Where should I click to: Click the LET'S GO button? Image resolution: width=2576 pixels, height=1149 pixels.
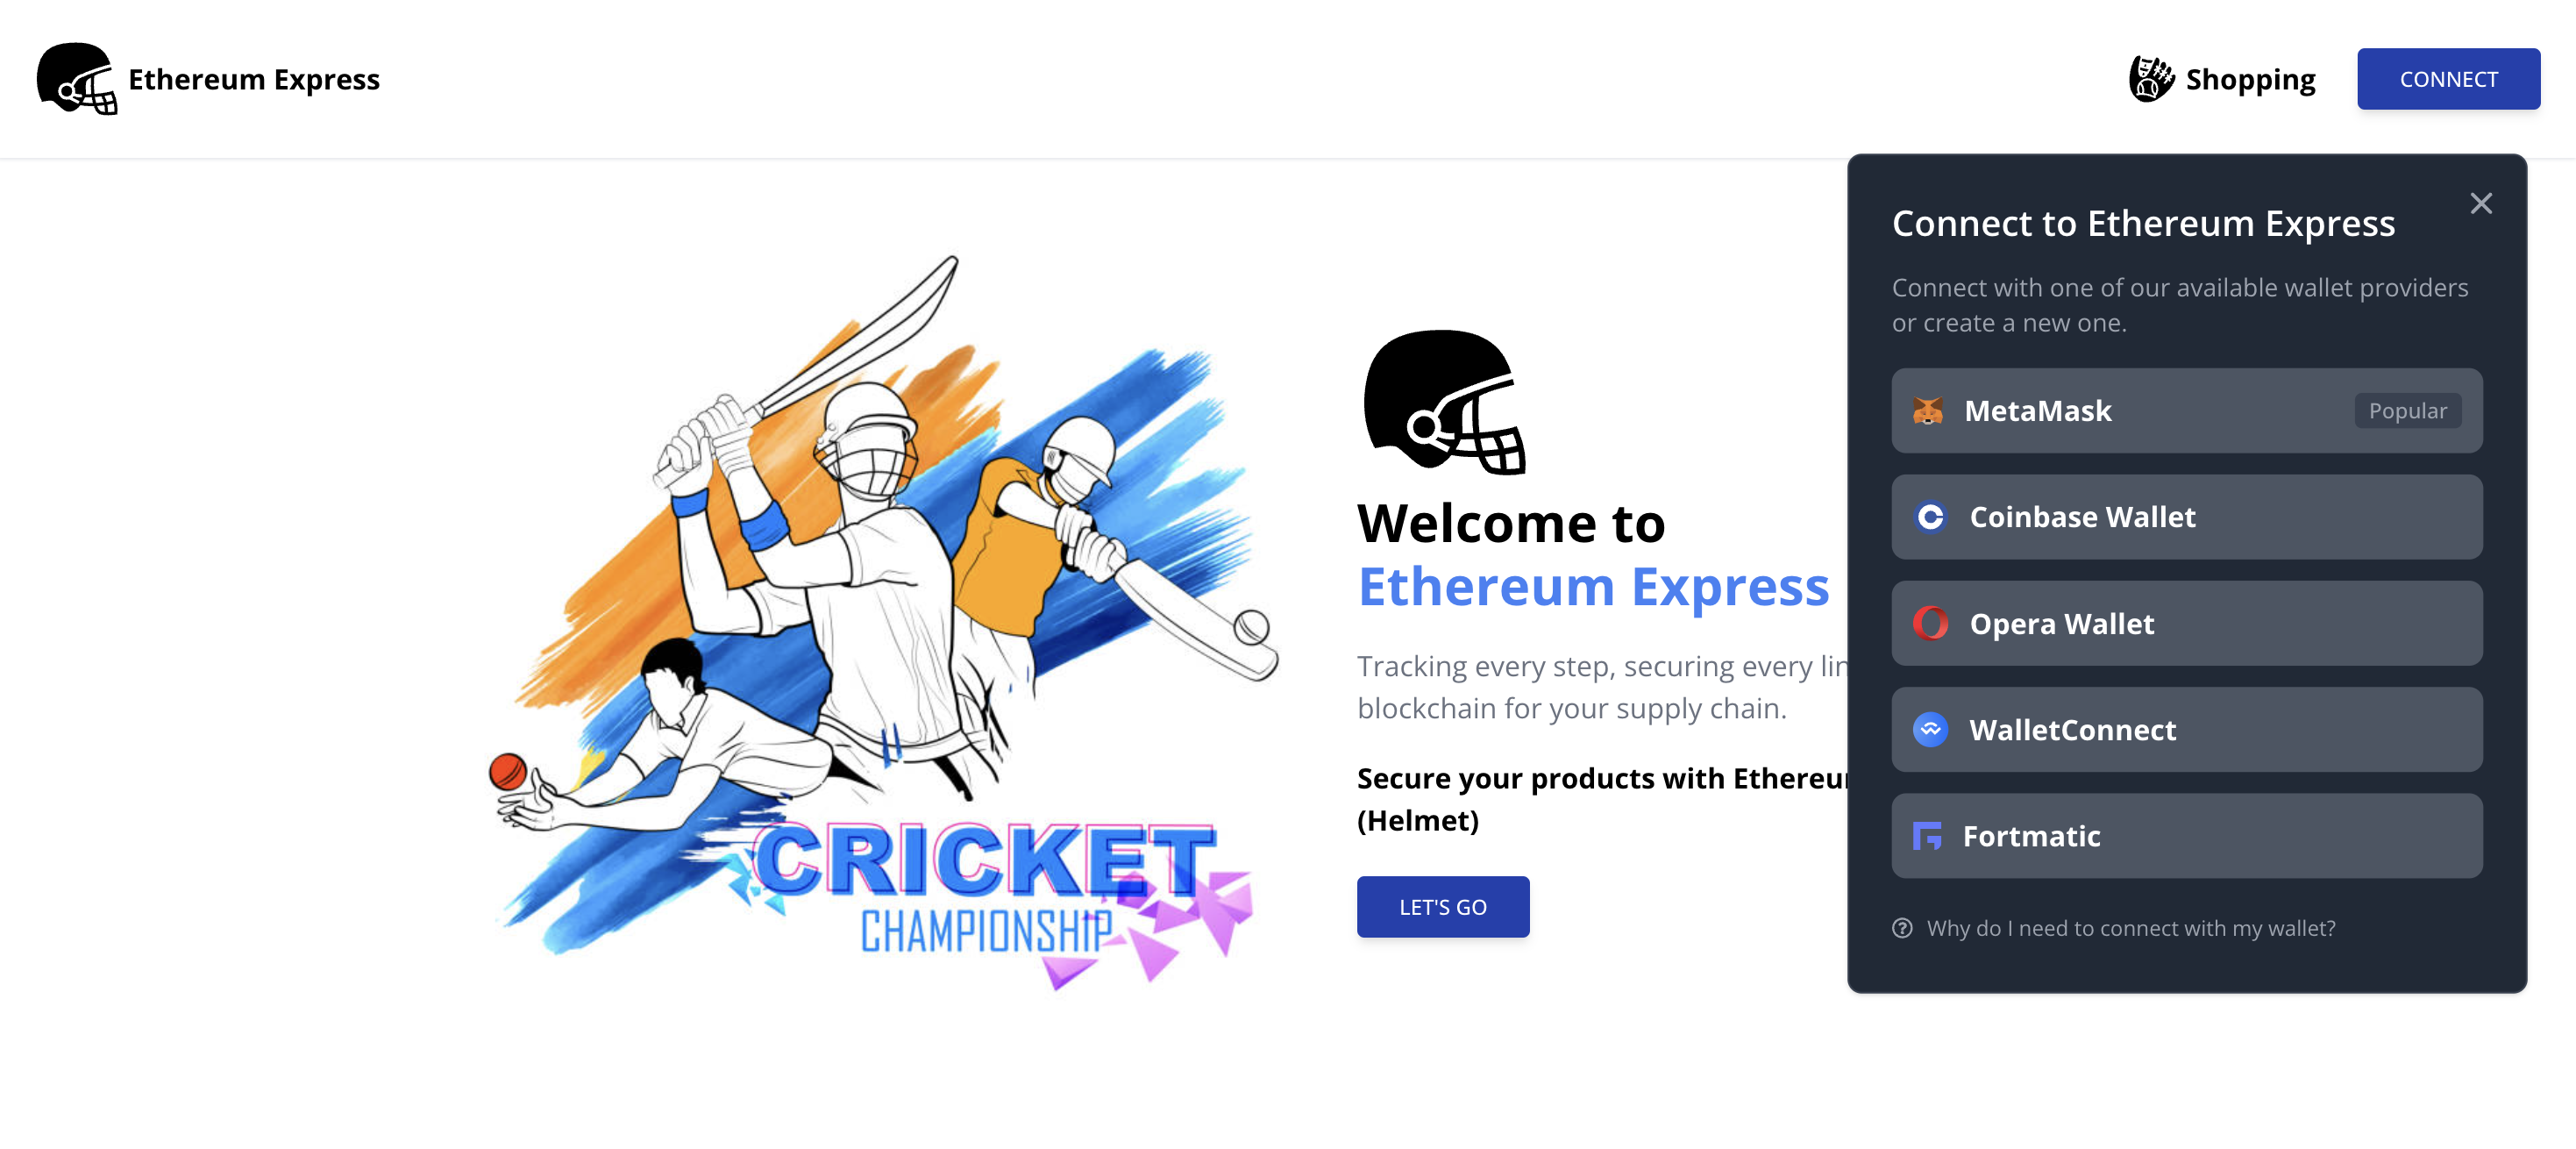[x=1442, y=907]
